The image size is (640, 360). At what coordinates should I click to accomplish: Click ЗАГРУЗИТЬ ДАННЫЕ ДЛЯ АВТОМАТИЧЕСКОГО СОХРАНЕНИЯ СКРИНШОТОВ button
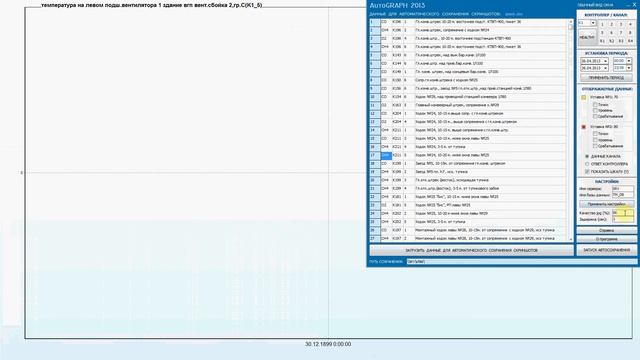point(471,250)
